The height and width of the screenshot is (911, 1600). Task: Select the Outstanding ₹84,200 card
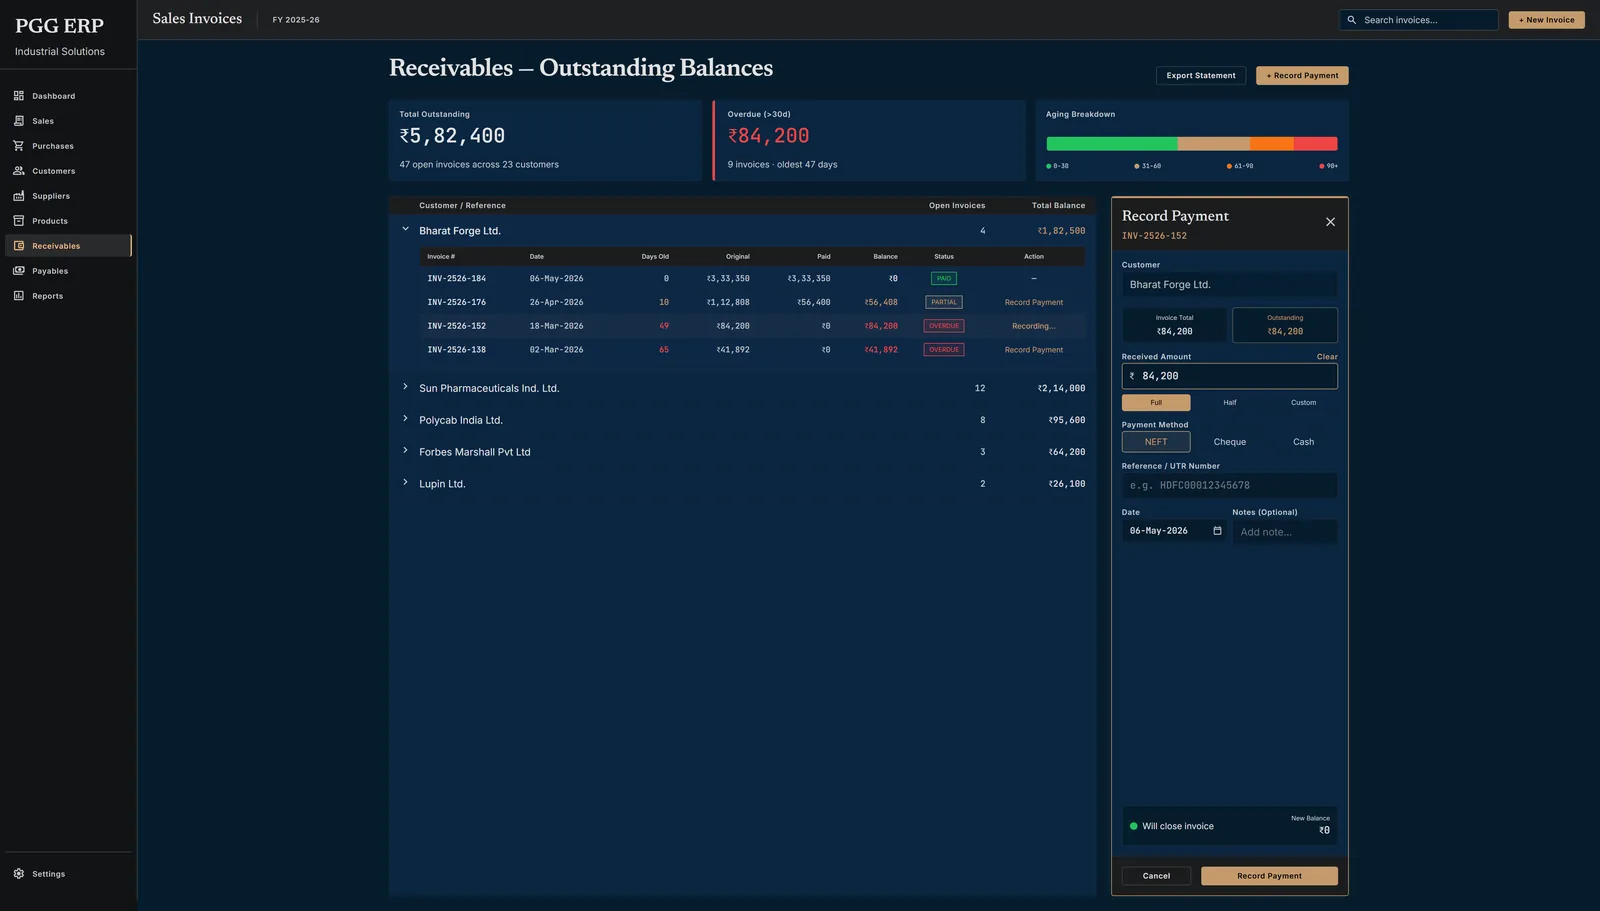click(x=1285, y=325)
